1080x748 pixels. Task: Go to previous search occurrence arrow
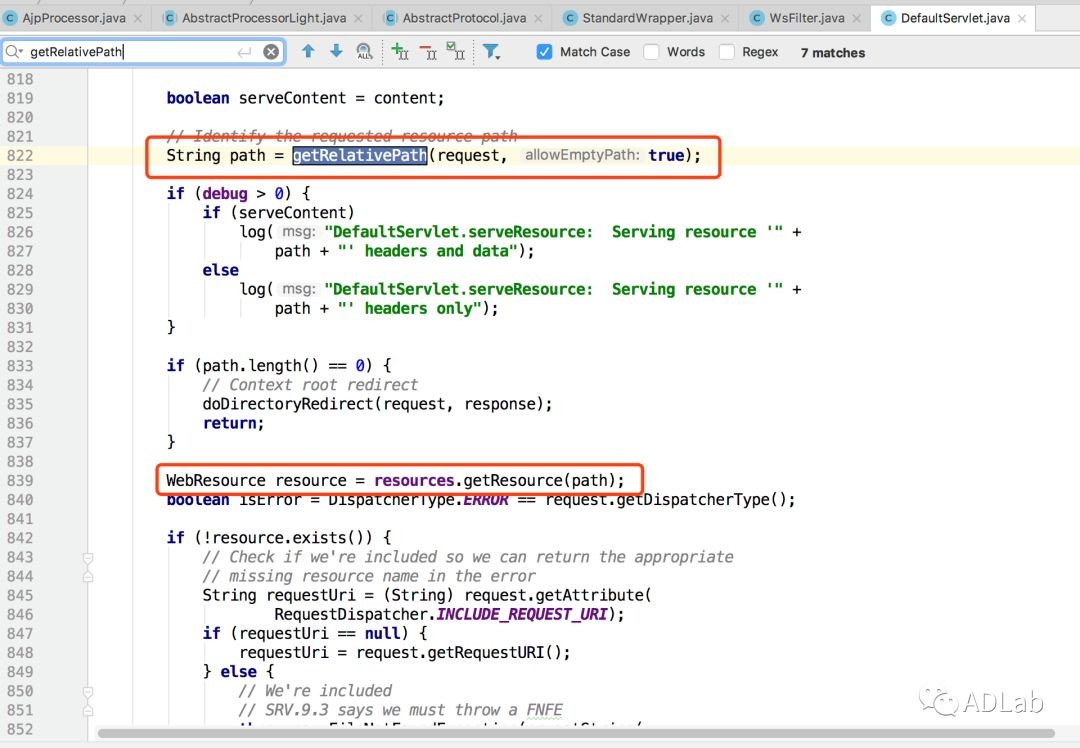click(x=308, y=51)
